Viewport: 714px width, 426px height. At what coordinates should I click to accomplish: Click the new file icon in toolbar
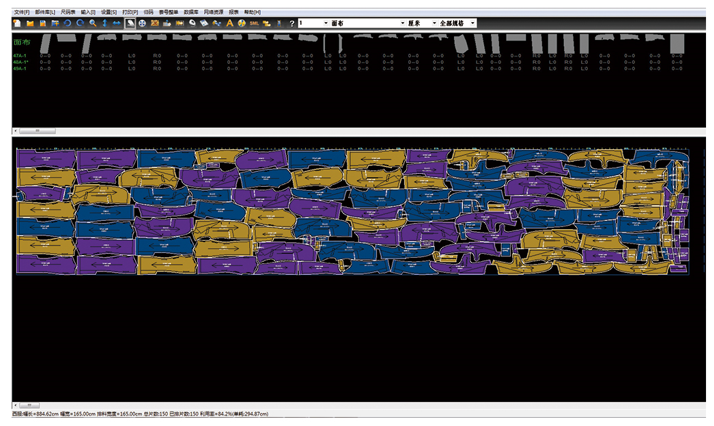(17, 22)
